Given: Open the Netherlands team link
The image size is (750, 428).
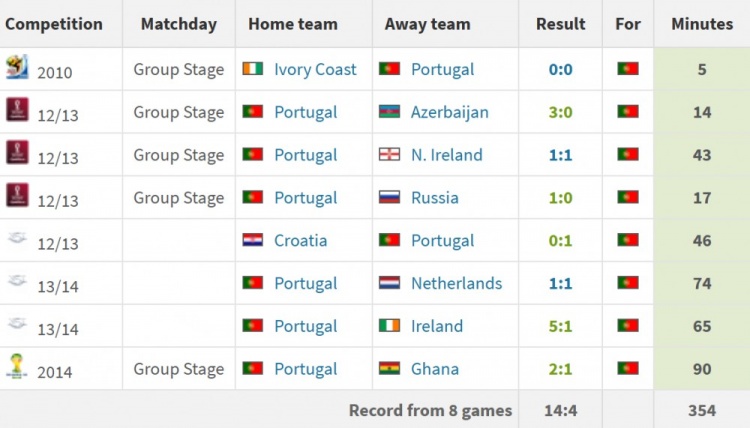Looking at the screenshot, I should point(456,283).
